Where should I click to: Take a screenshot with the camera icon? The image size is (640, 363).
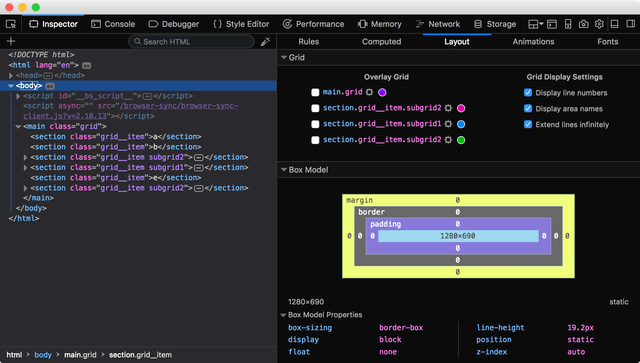pyautogui.click(x=584, y=24)
